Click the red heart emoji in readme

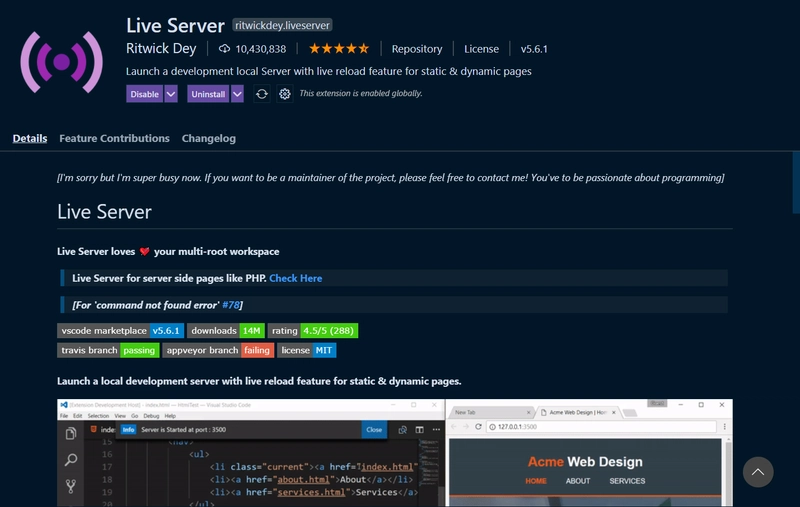(x=144, y=251)
